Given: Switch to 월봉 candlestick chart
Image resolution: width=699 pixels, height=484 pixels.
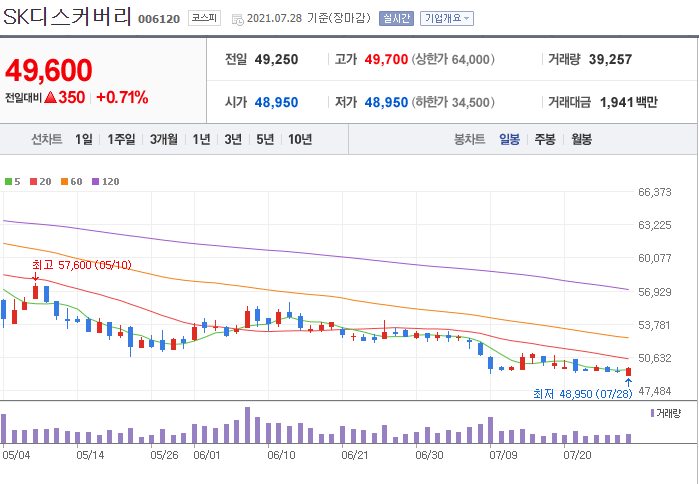Looking at the screenshot, I should 581,139.
